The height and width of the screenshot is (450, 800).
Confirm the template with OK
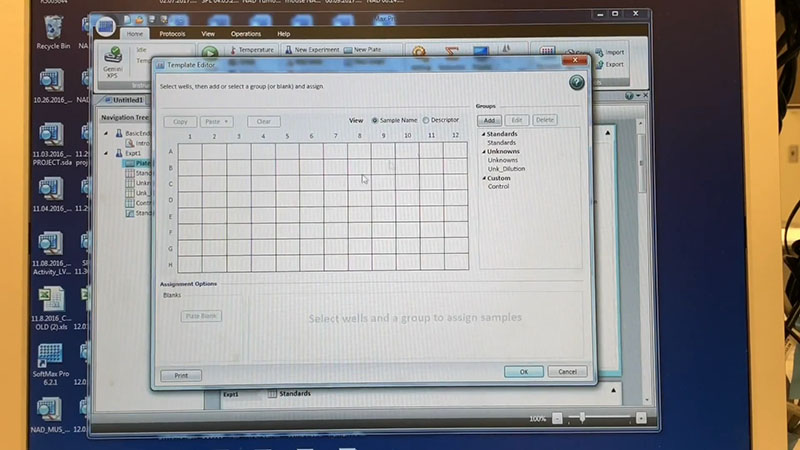[x=523, y=372]
